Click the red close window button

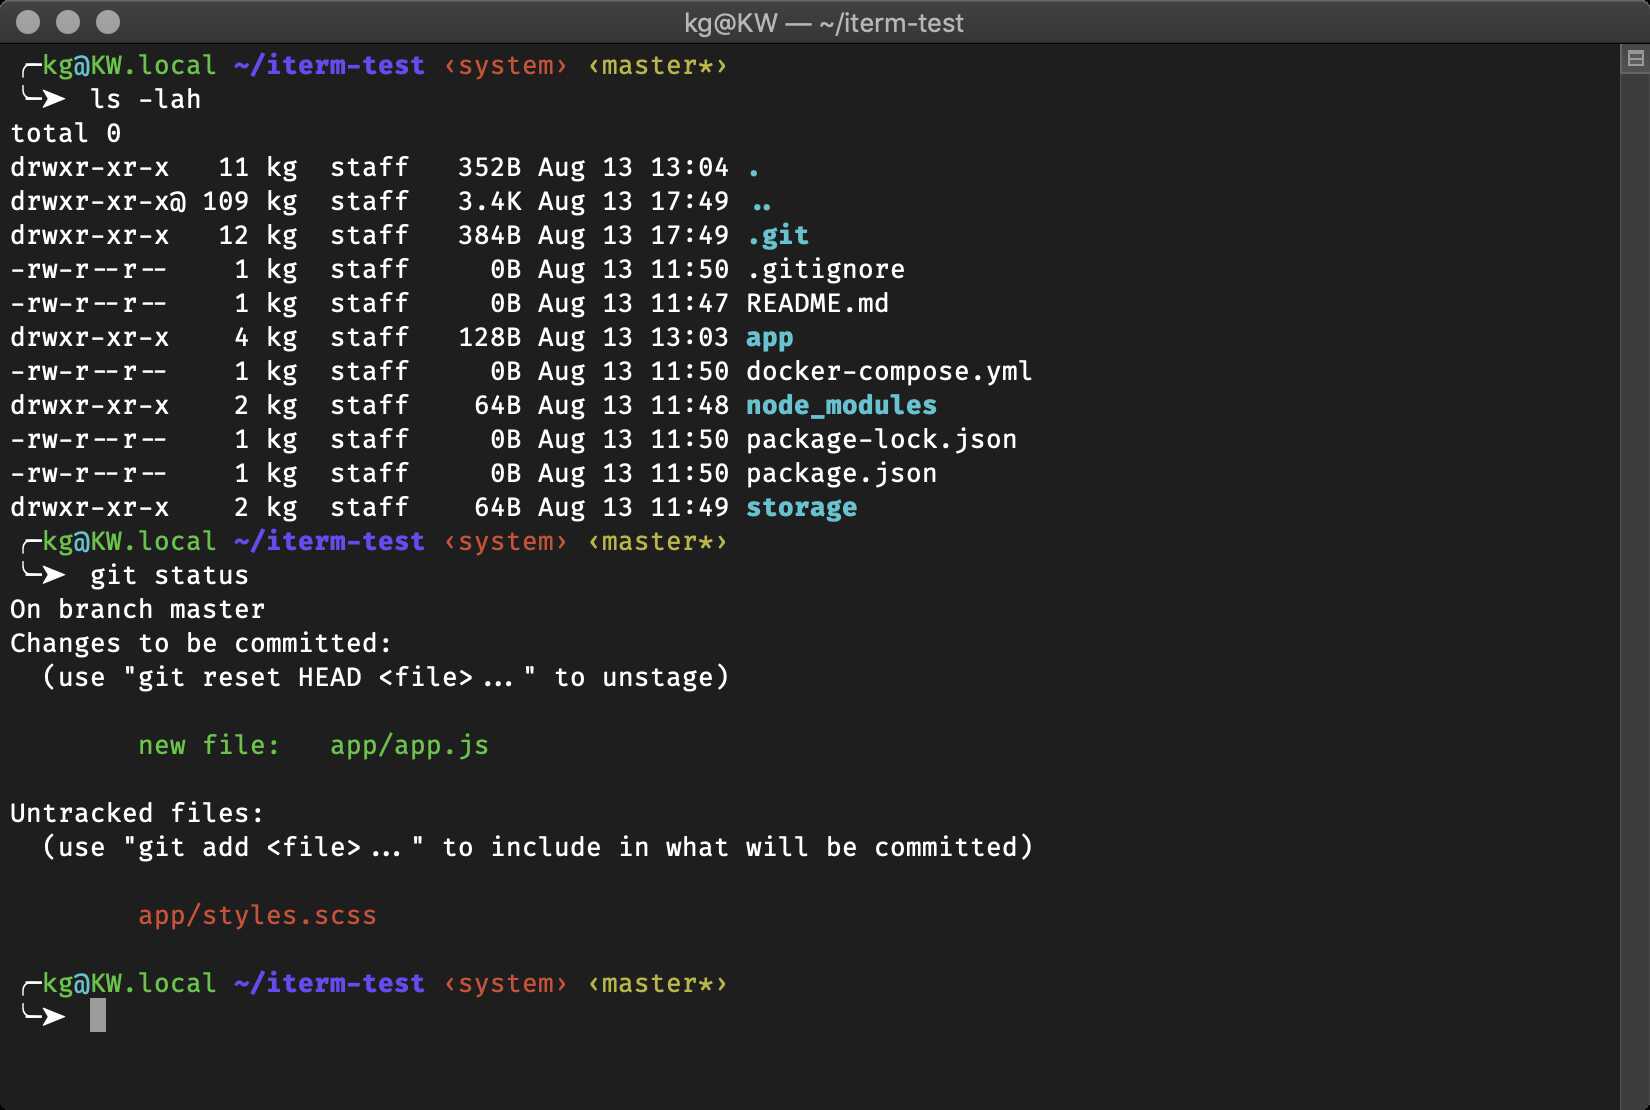click(29, 22)
